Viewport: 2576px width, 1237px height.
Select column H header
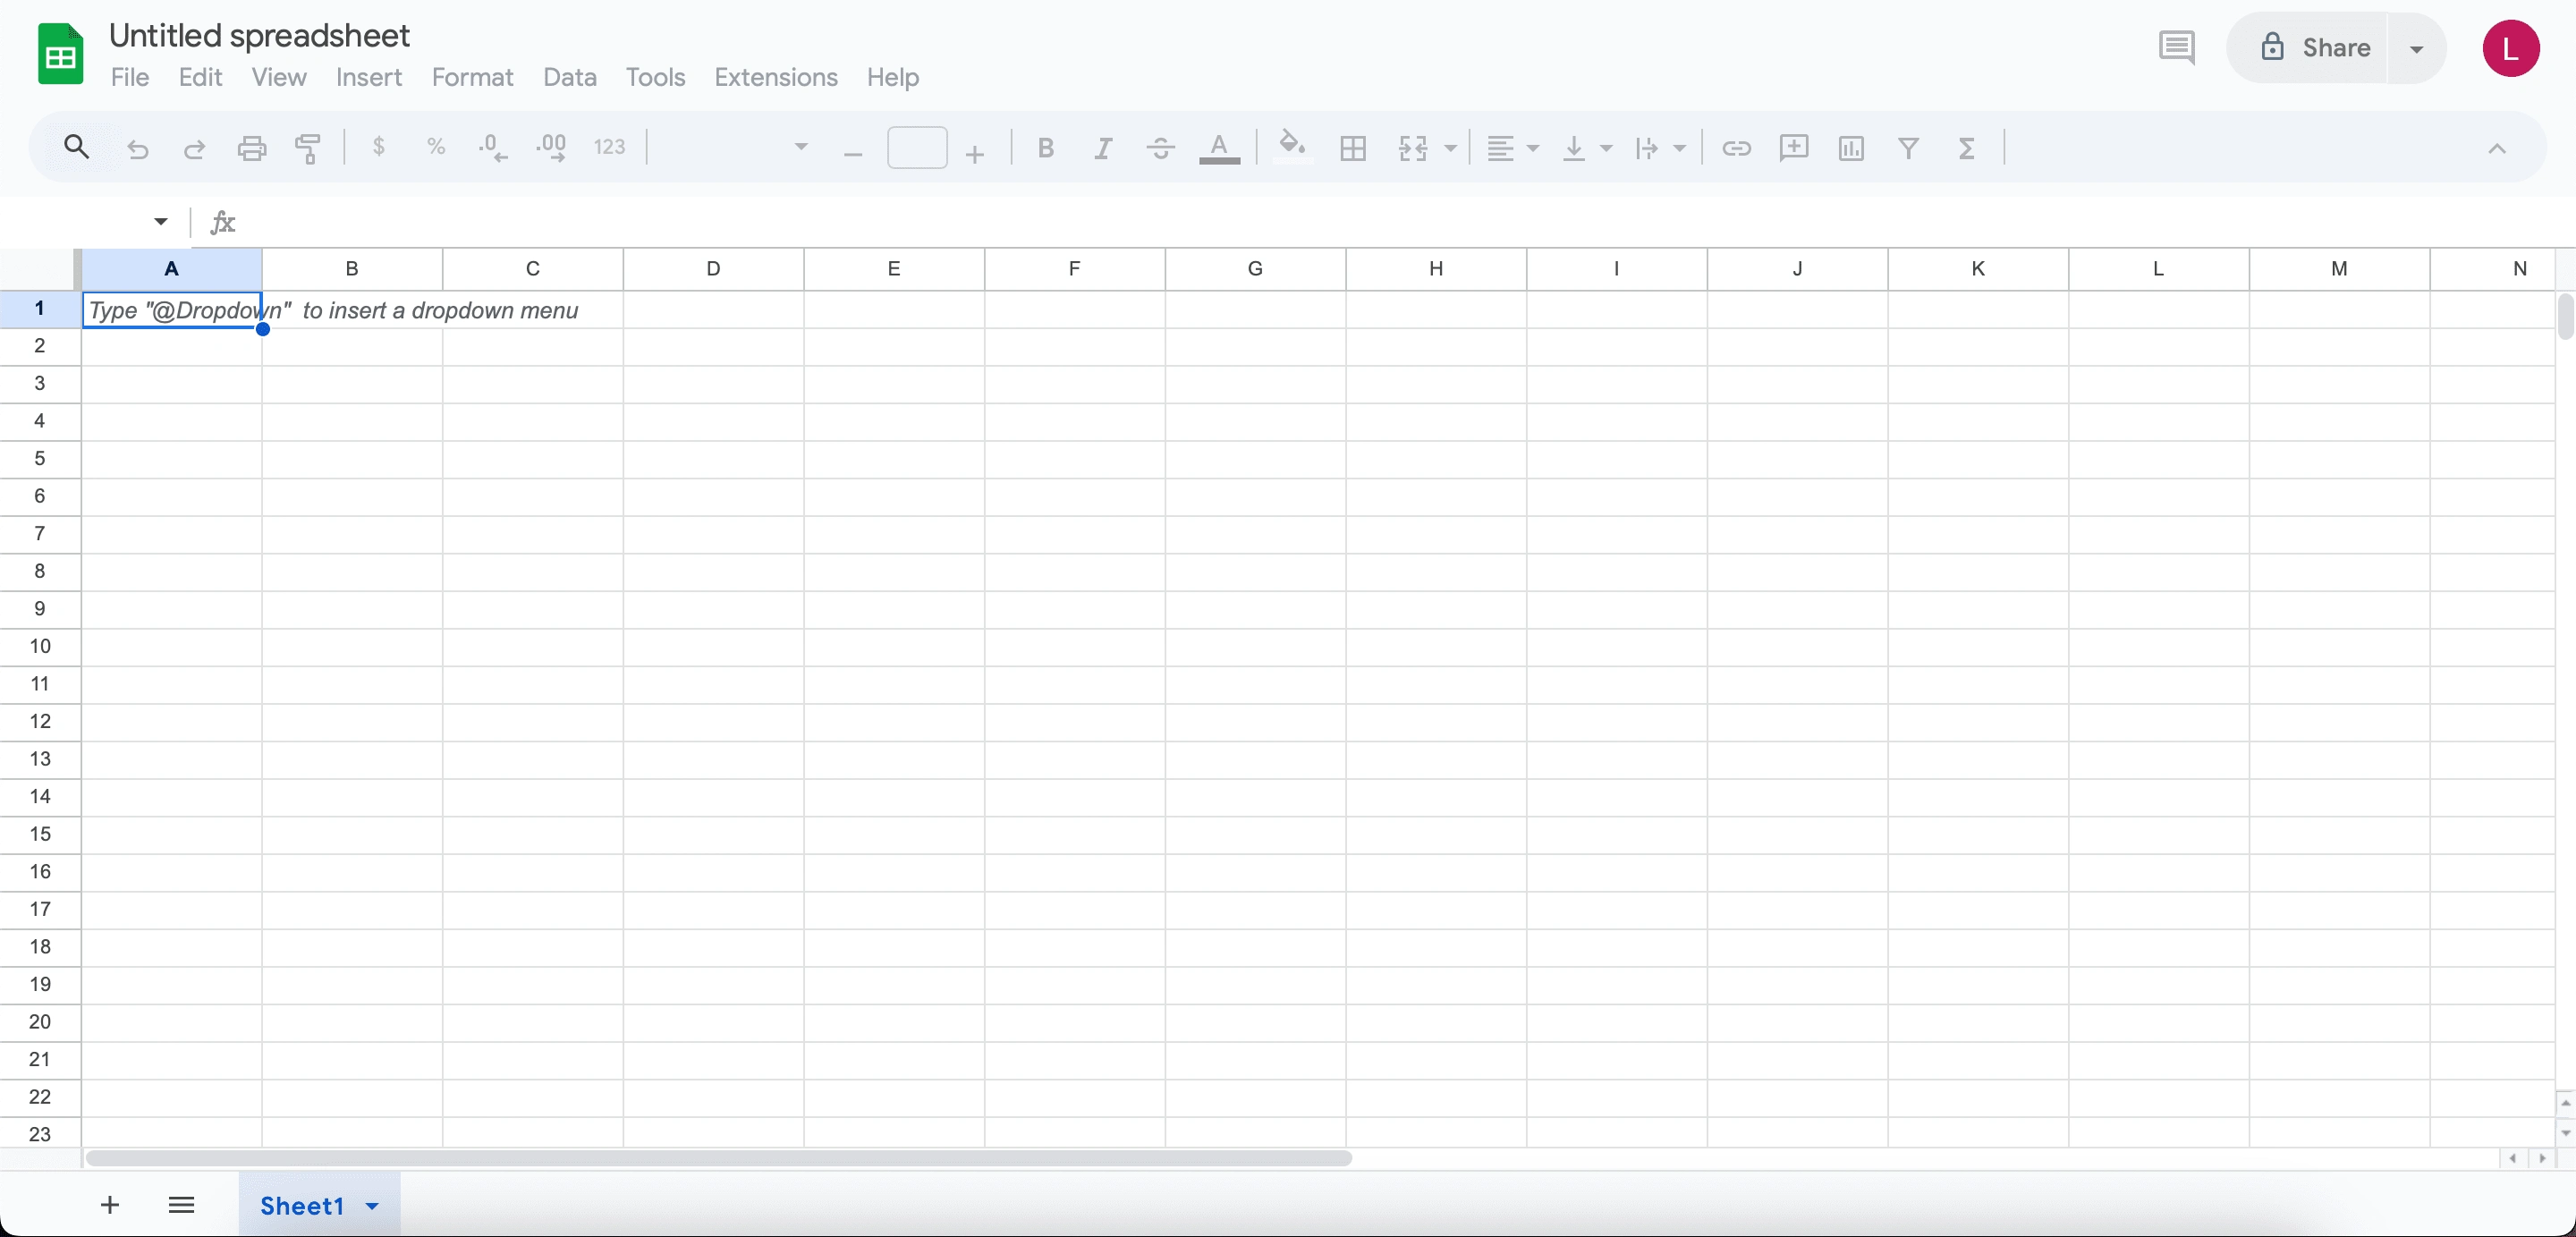pyautogui.click(x=1436, y=268)
